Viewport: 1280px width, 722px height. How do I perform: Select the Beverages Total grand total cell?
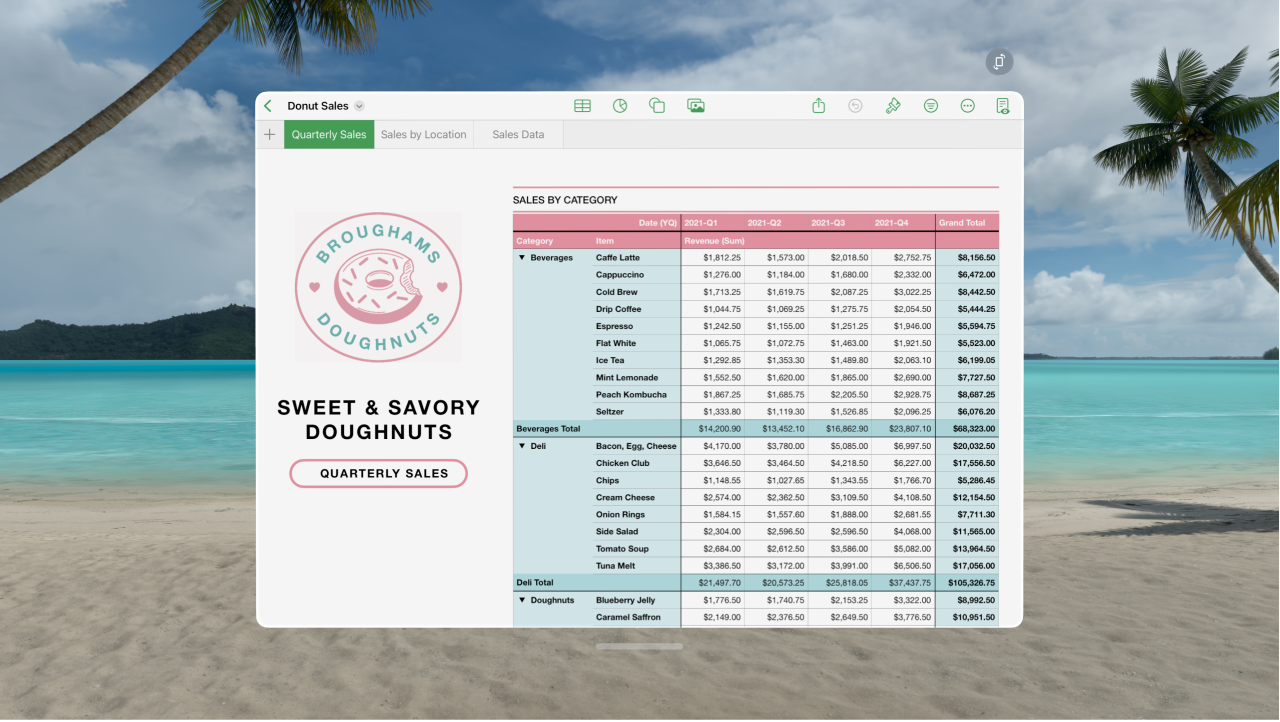click(x=966, y=428)
